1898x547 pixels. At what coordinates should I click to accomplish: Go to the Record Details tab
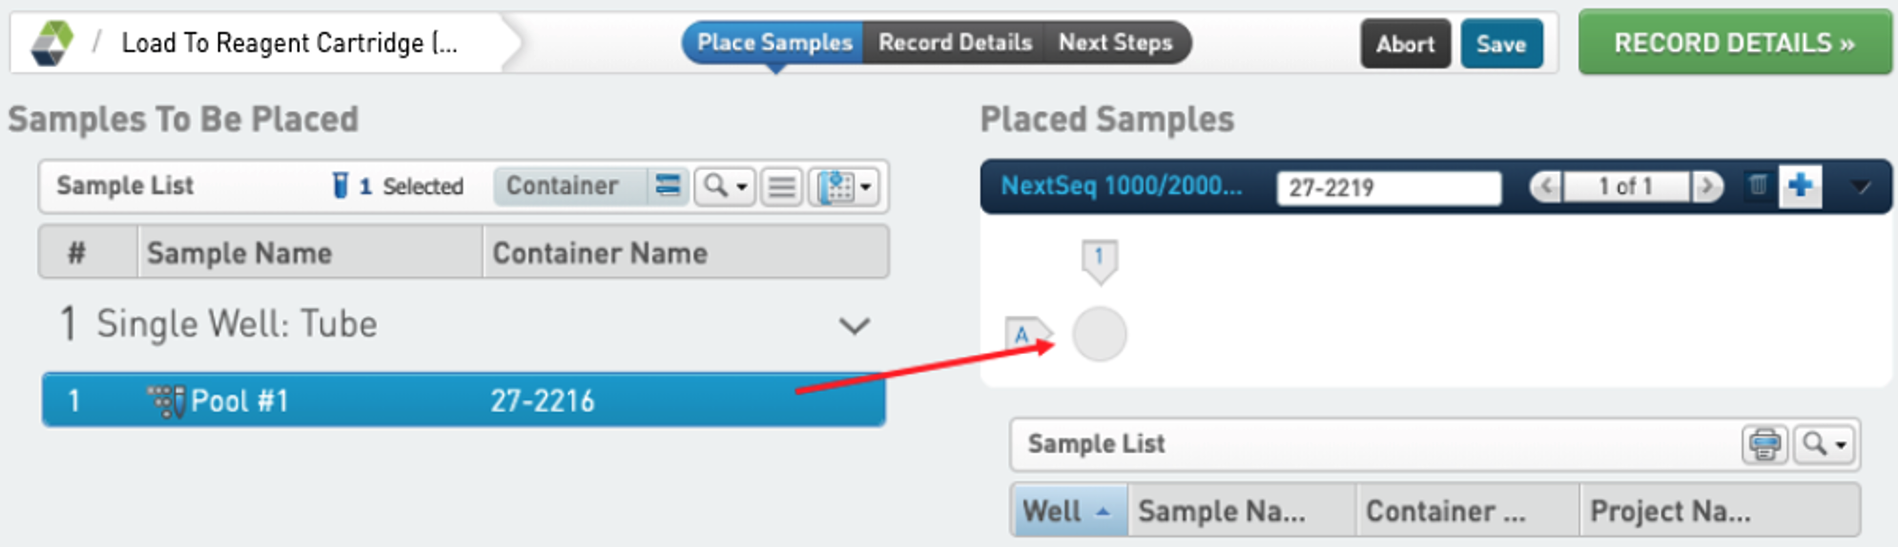pyautogui.click(x=955, y=43)
